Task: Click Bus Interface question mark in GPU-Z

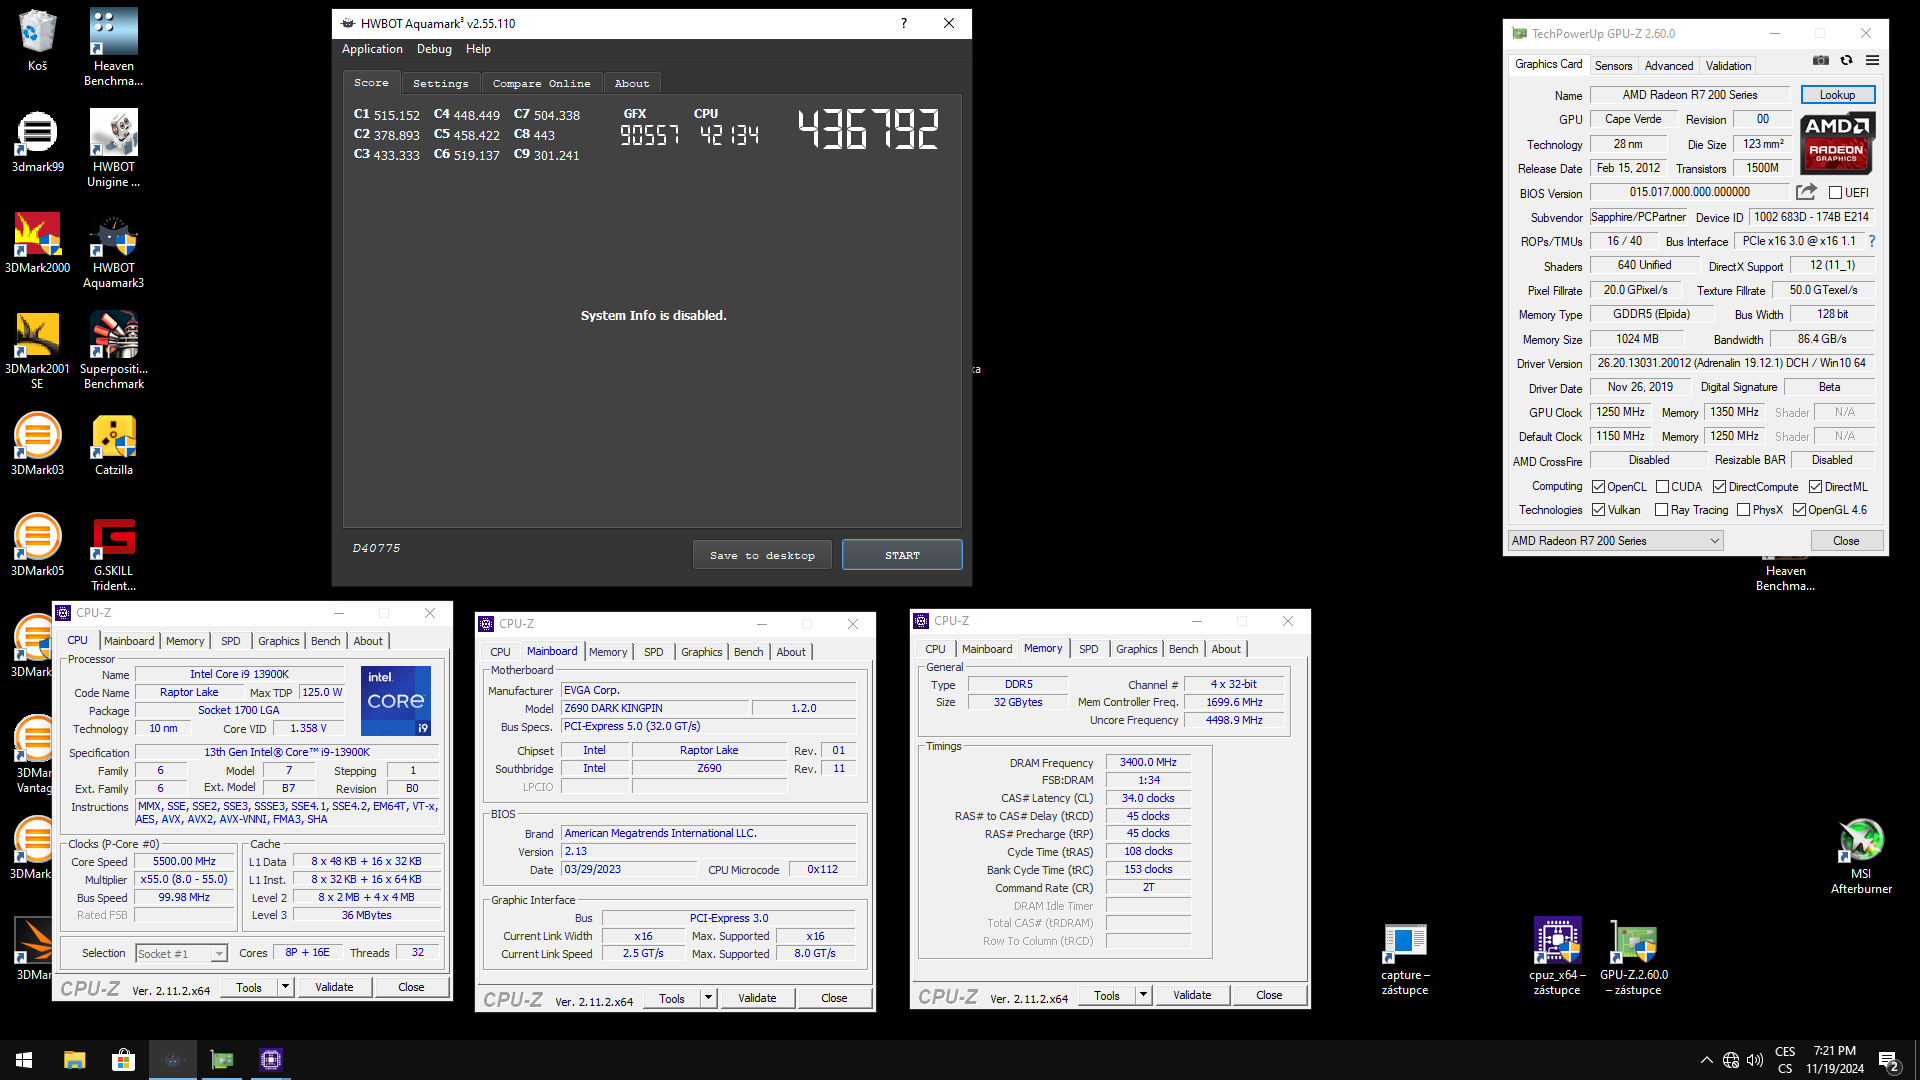Action: click(x=1872, y=241)
